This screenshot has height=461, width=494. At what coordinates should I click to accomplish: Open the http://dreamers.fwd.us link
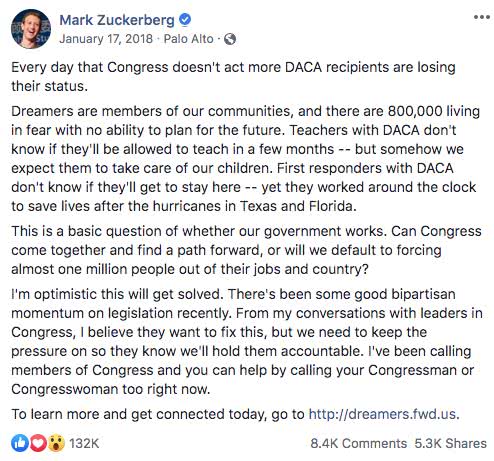(382, 414)
